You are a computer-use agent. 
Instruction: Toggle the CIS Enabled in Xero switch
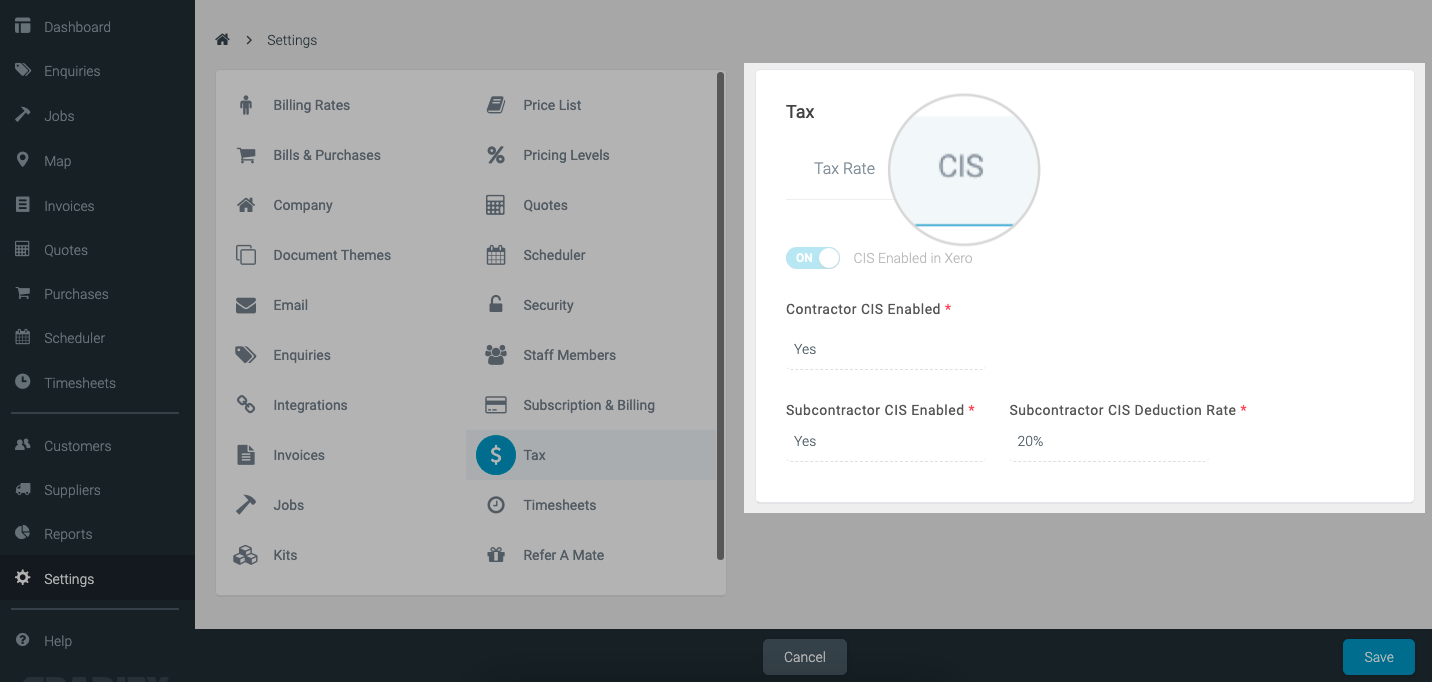point(812,258)
